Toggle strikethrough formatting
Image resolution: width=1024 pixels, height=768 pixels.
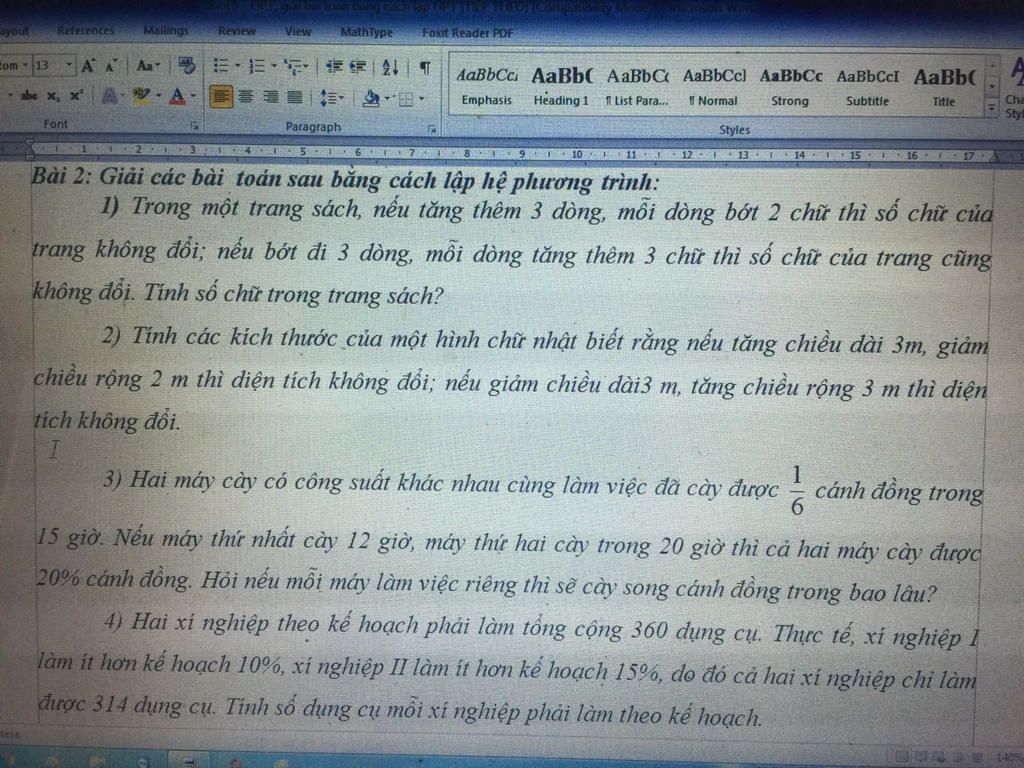click(29, 96)
